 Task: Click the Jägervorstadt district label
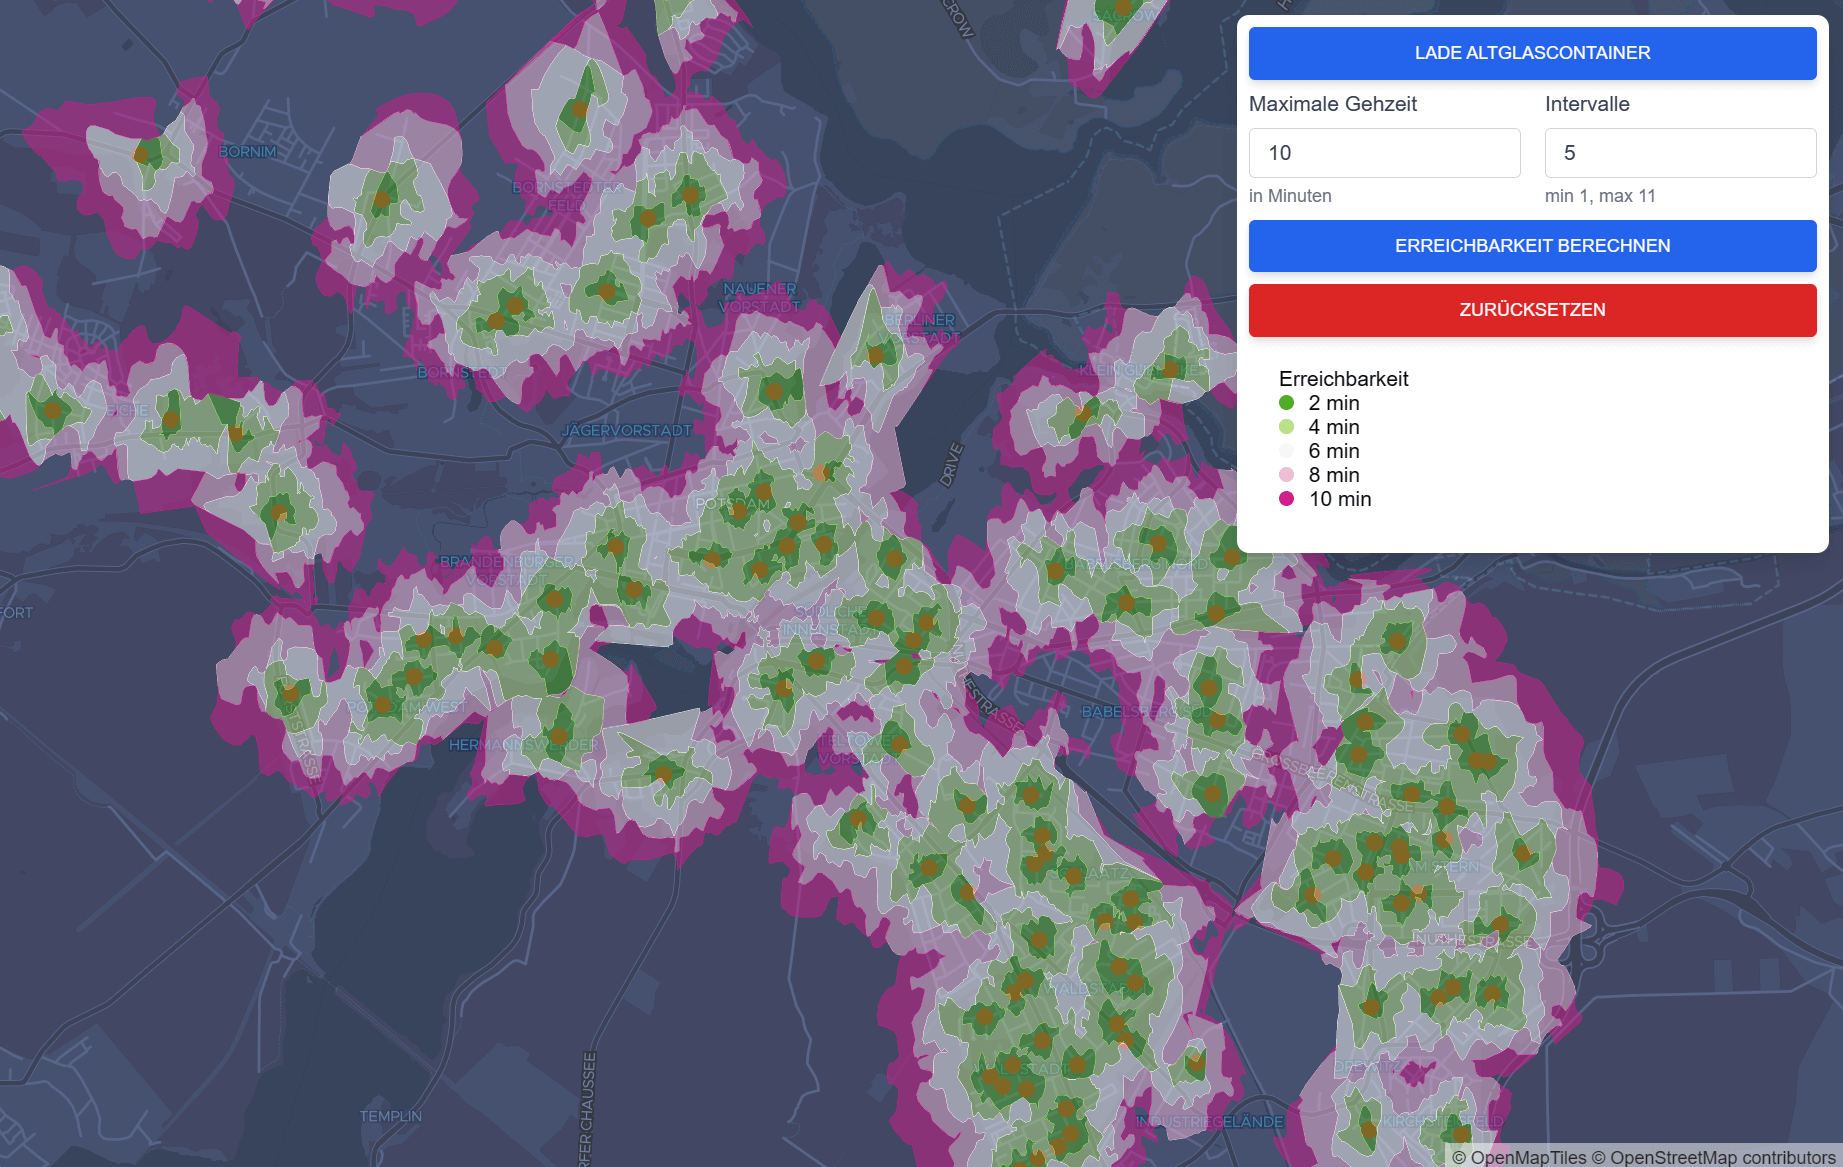point(626,431)
